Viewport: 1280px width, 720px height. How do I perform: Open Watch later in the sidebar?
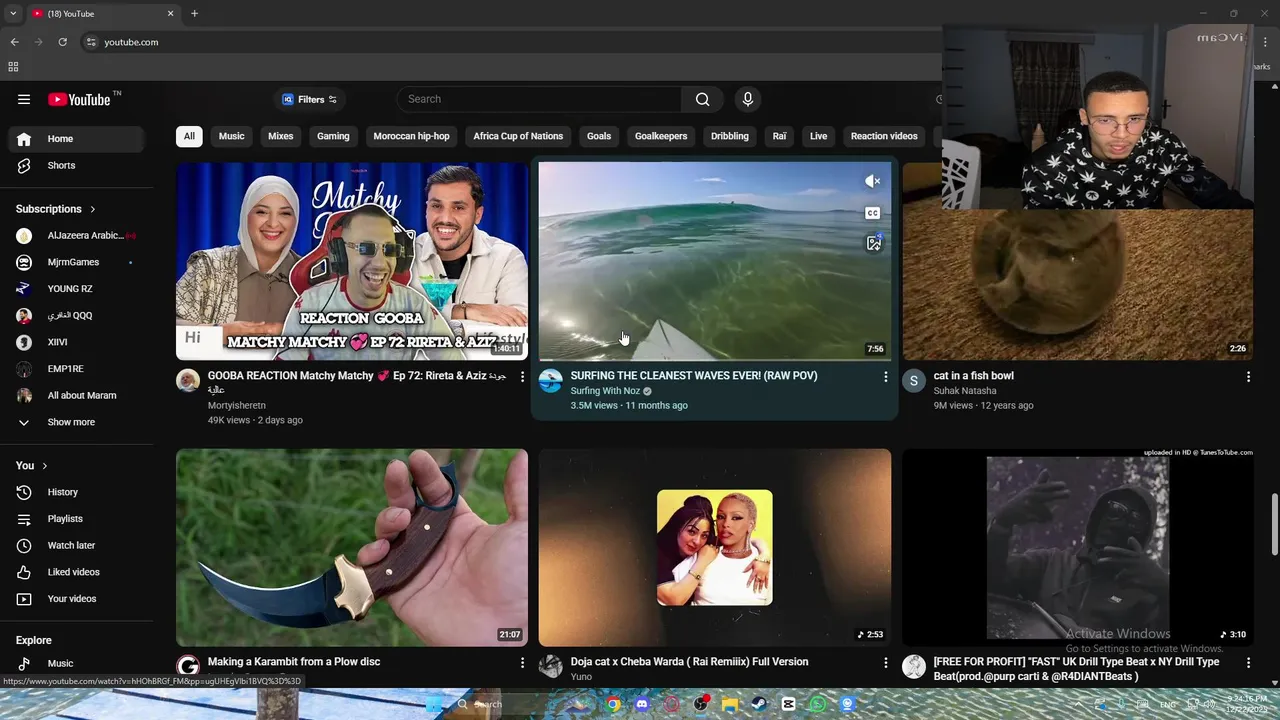pyautogui.click(x=76, y=545)
